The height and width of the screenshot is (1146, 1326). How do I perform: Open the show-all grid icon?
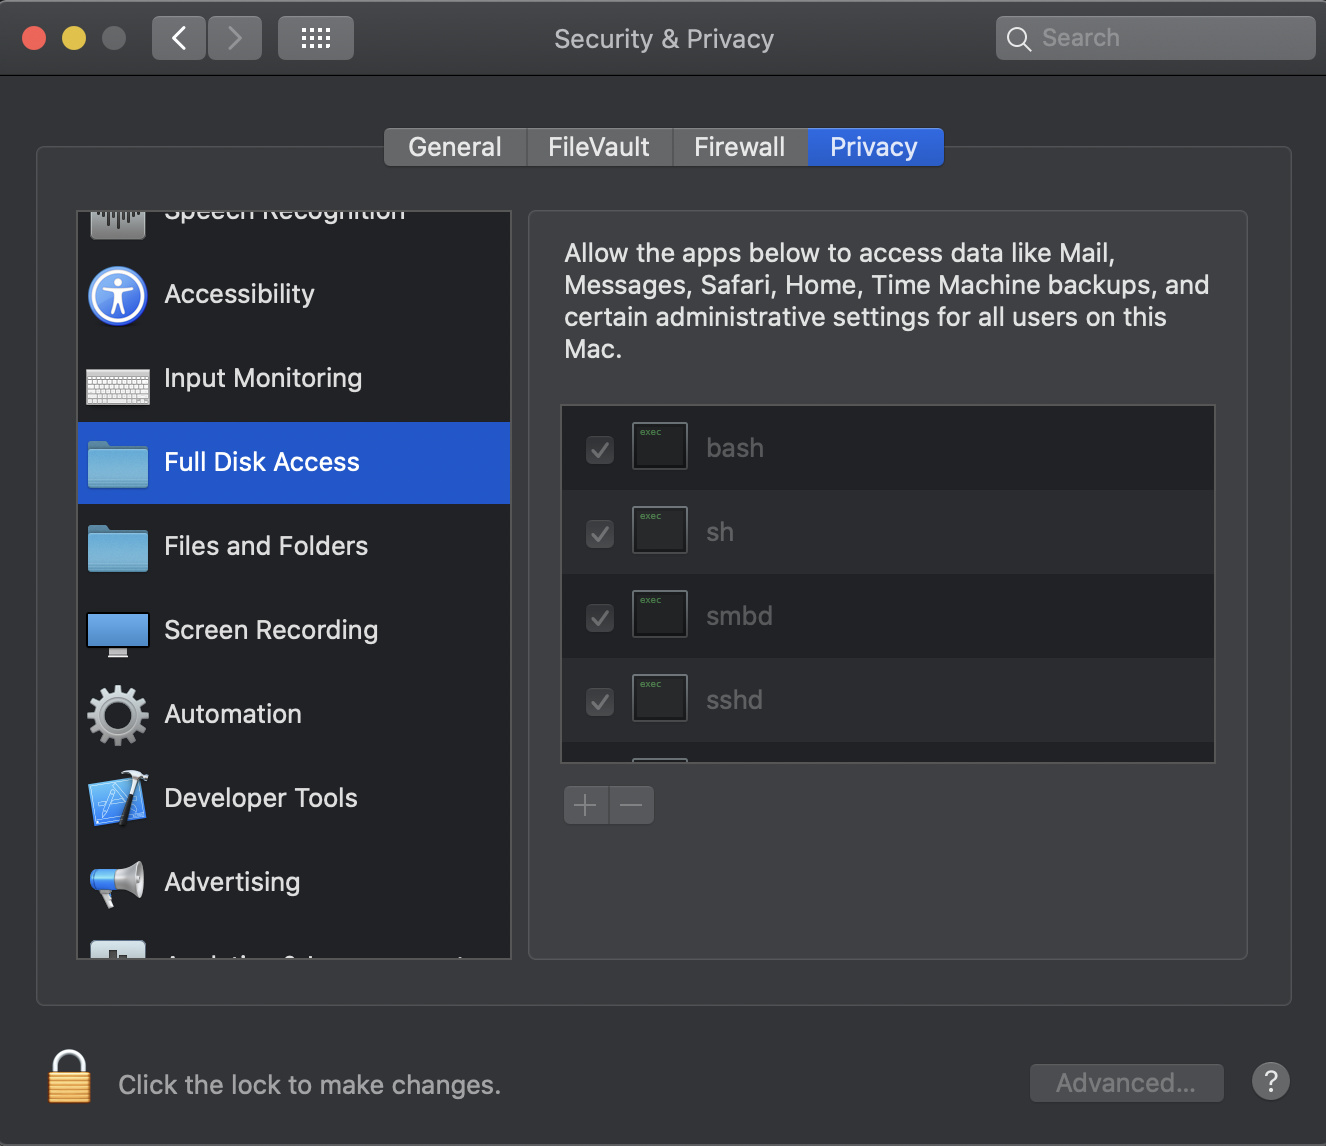coord(316,38)
